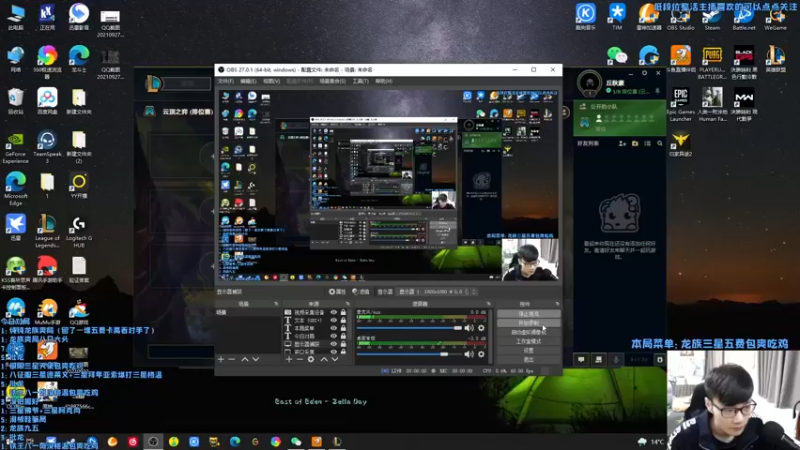Open OBS 编辑(E) menu
This screenshot has width=800, height=450.
point(248,81)
